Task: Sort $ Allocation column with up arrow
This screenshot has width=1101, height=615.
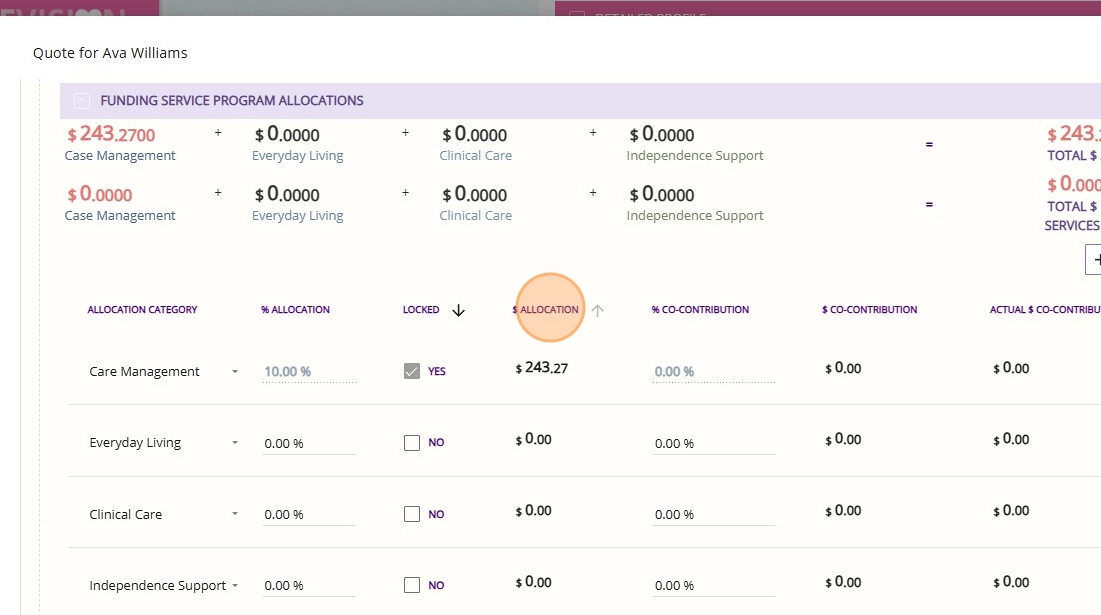Action: click(x=598, y=310)
